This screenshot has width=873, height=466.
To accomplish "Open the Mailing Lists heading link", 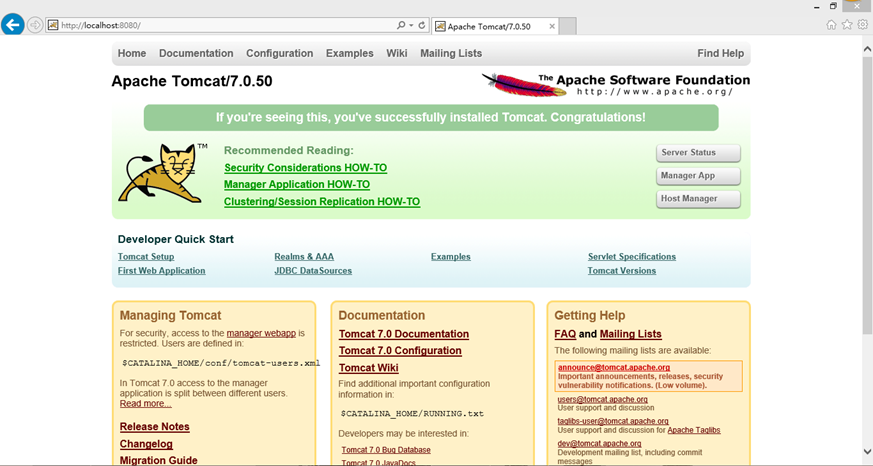I will click(x=631, y=334).
